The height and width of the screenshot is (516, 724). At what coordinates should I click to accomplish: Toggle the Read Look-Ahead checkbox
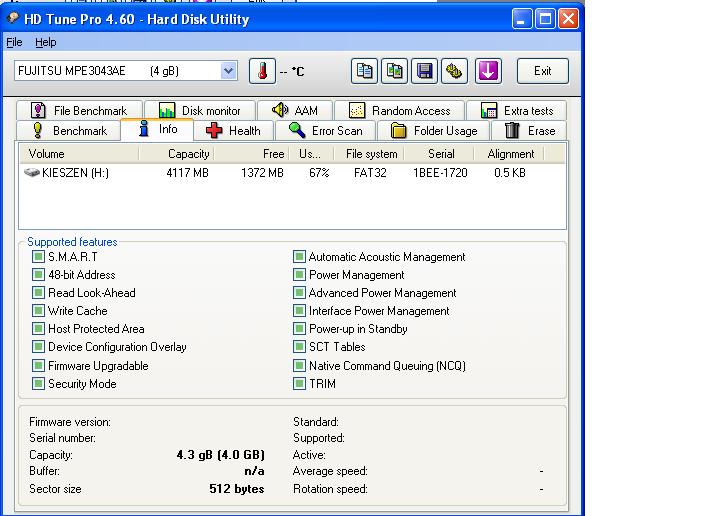[38, 293]
